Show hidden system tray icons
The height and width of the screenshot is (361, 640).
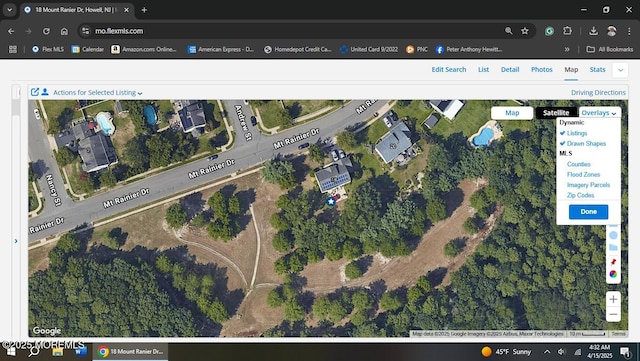[x=547, y=352]
